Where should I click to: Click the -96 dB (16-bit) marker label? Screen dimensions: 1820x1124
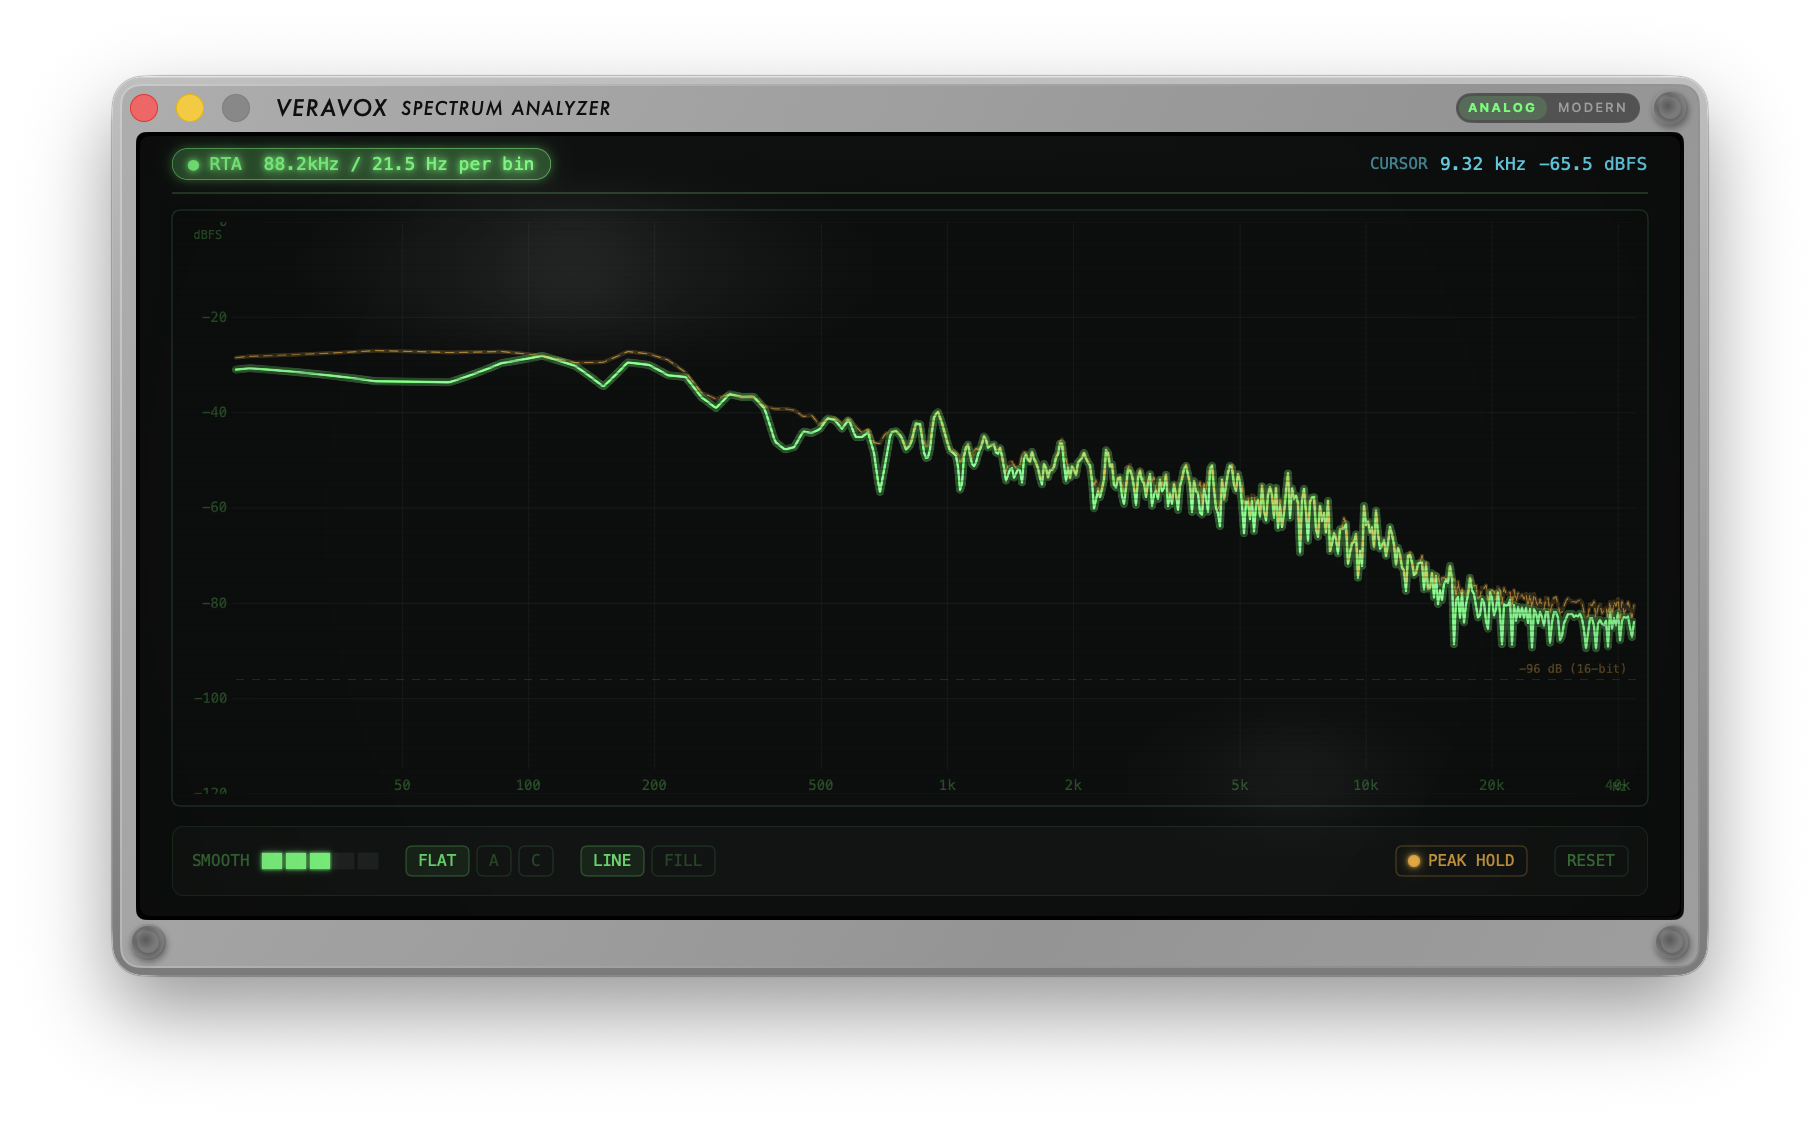(1572, 668)
